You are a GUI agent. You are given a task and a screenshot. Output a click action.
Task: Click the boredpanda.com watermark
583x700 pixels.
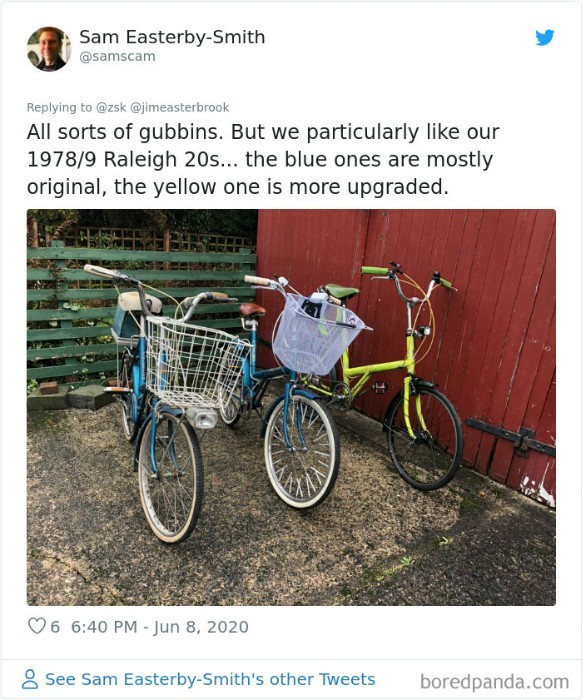point(494,682)
